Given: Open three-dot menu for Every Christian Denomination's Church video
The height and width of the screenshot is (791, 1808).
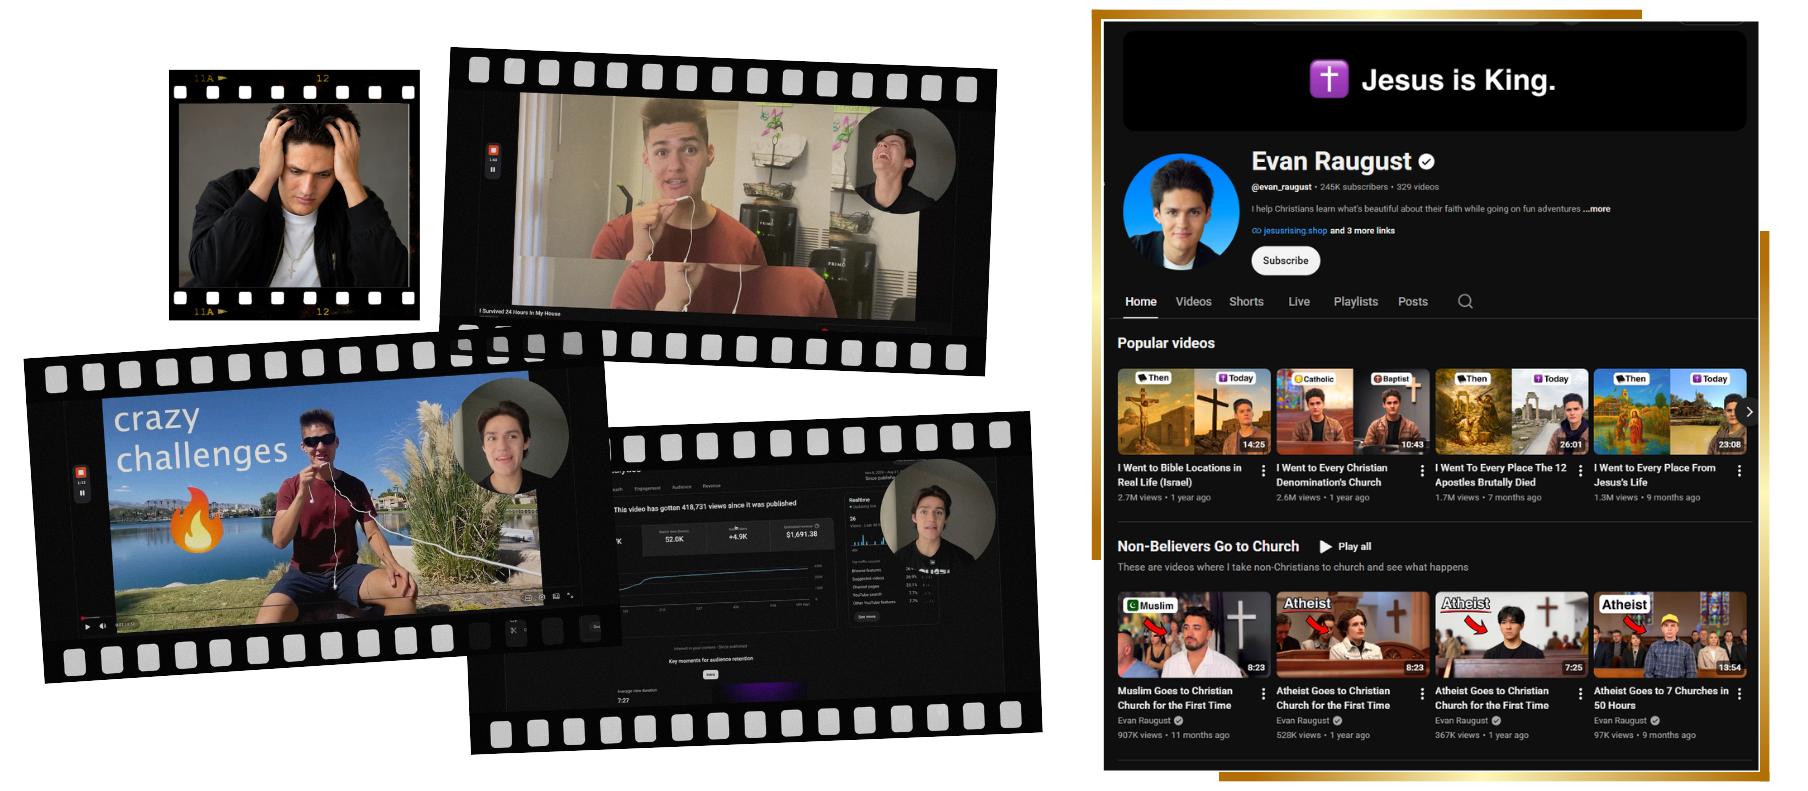Looking at the screenshot, I should point(1422,470).
